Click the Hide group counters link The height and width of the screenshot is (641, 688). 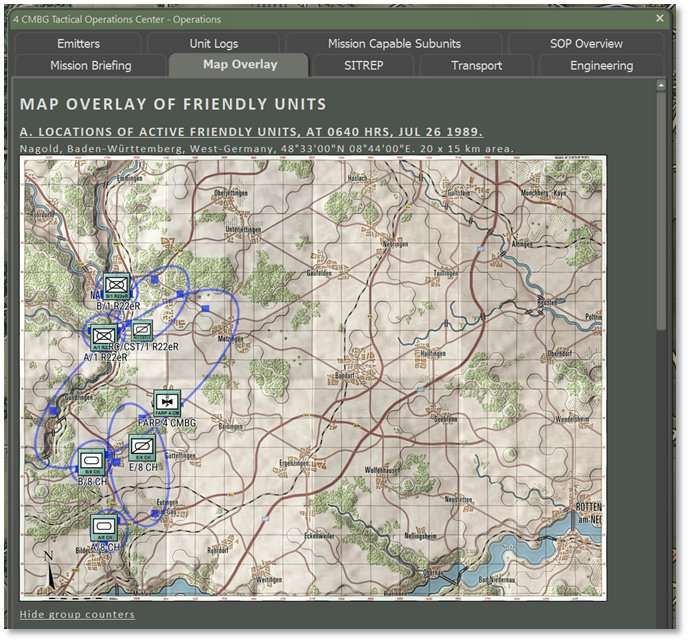click(77, 614)
